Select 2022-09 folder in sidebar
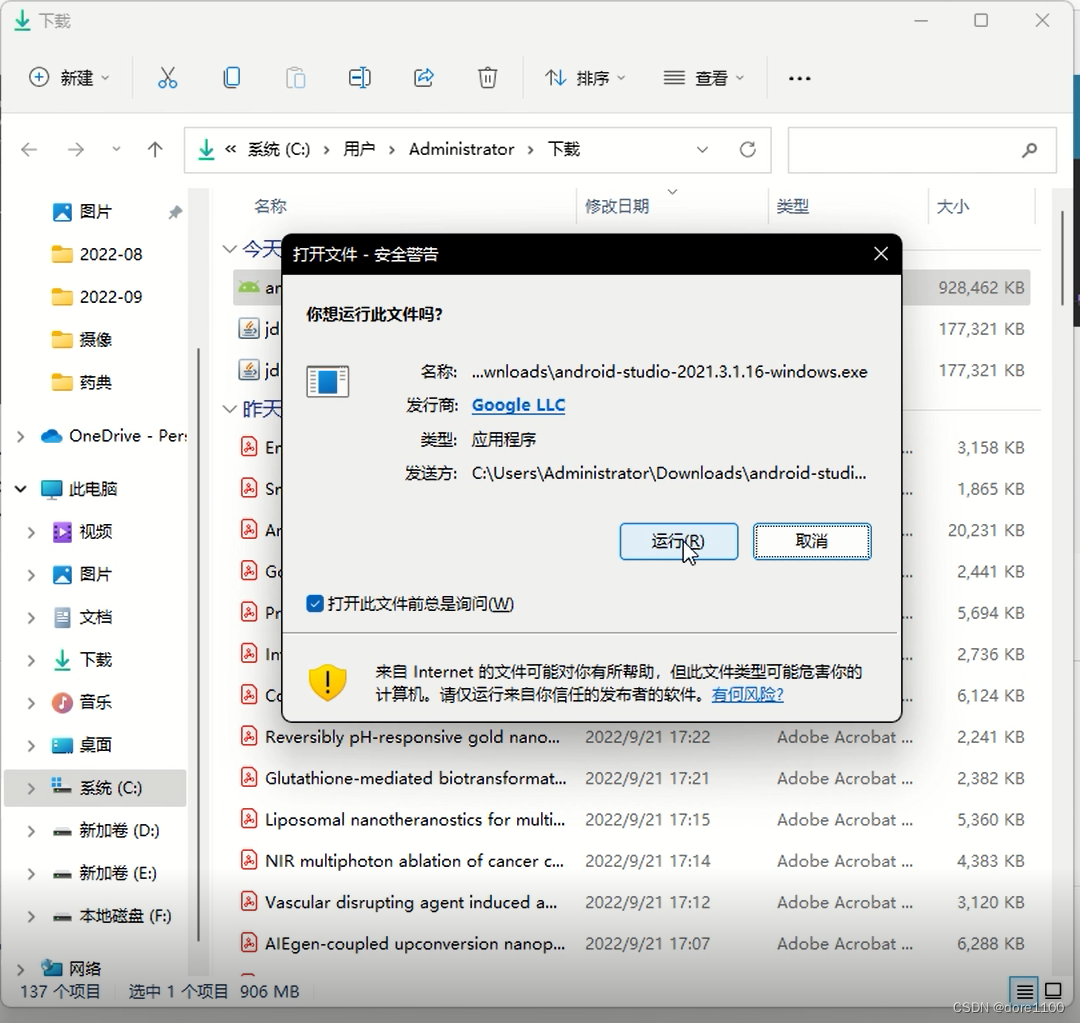The image size is (1080, 1023). [x=96, y=297]
